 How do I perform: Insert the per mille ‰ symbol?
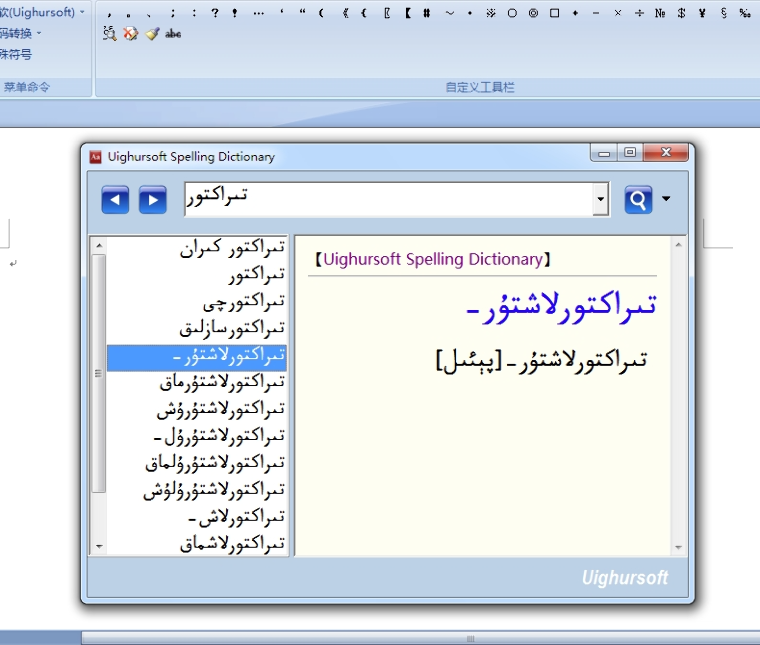pyautogui.click(x=745, y=13)
